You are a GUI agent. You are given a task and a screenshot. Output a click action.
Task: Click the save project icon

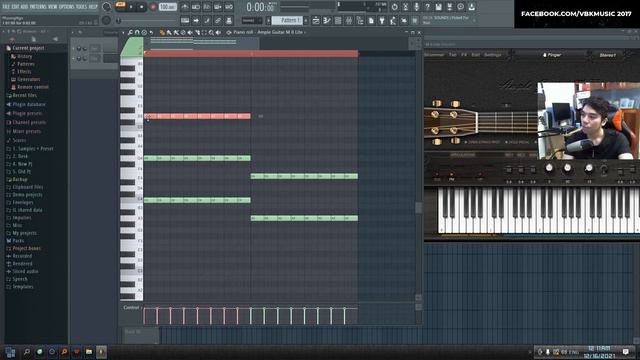pos(438,7)
